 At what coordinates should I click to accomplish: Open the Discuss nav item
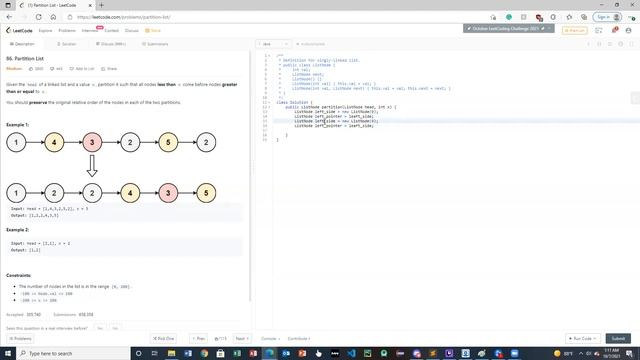click(x=131, y=31)
